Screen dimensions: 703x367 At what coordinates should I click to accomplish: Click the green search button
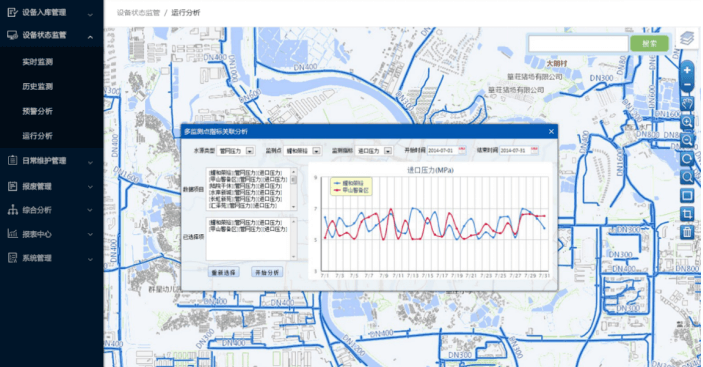649,43
